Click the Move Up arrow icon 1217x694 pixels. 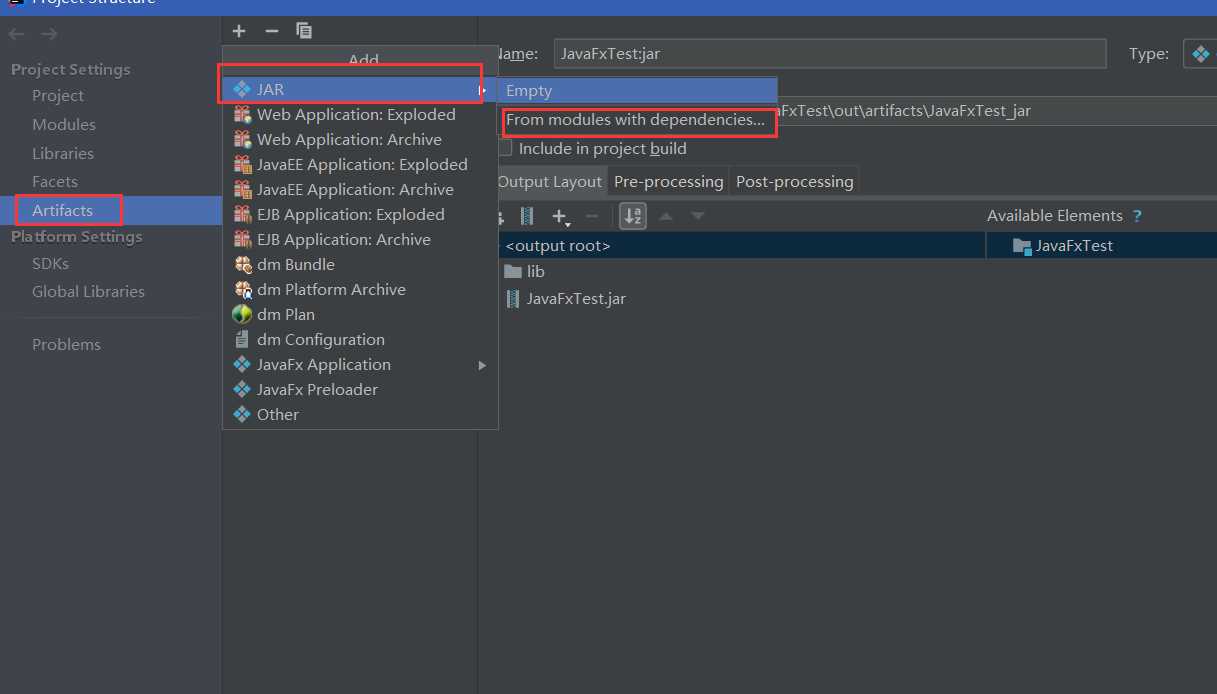[666, 216]
